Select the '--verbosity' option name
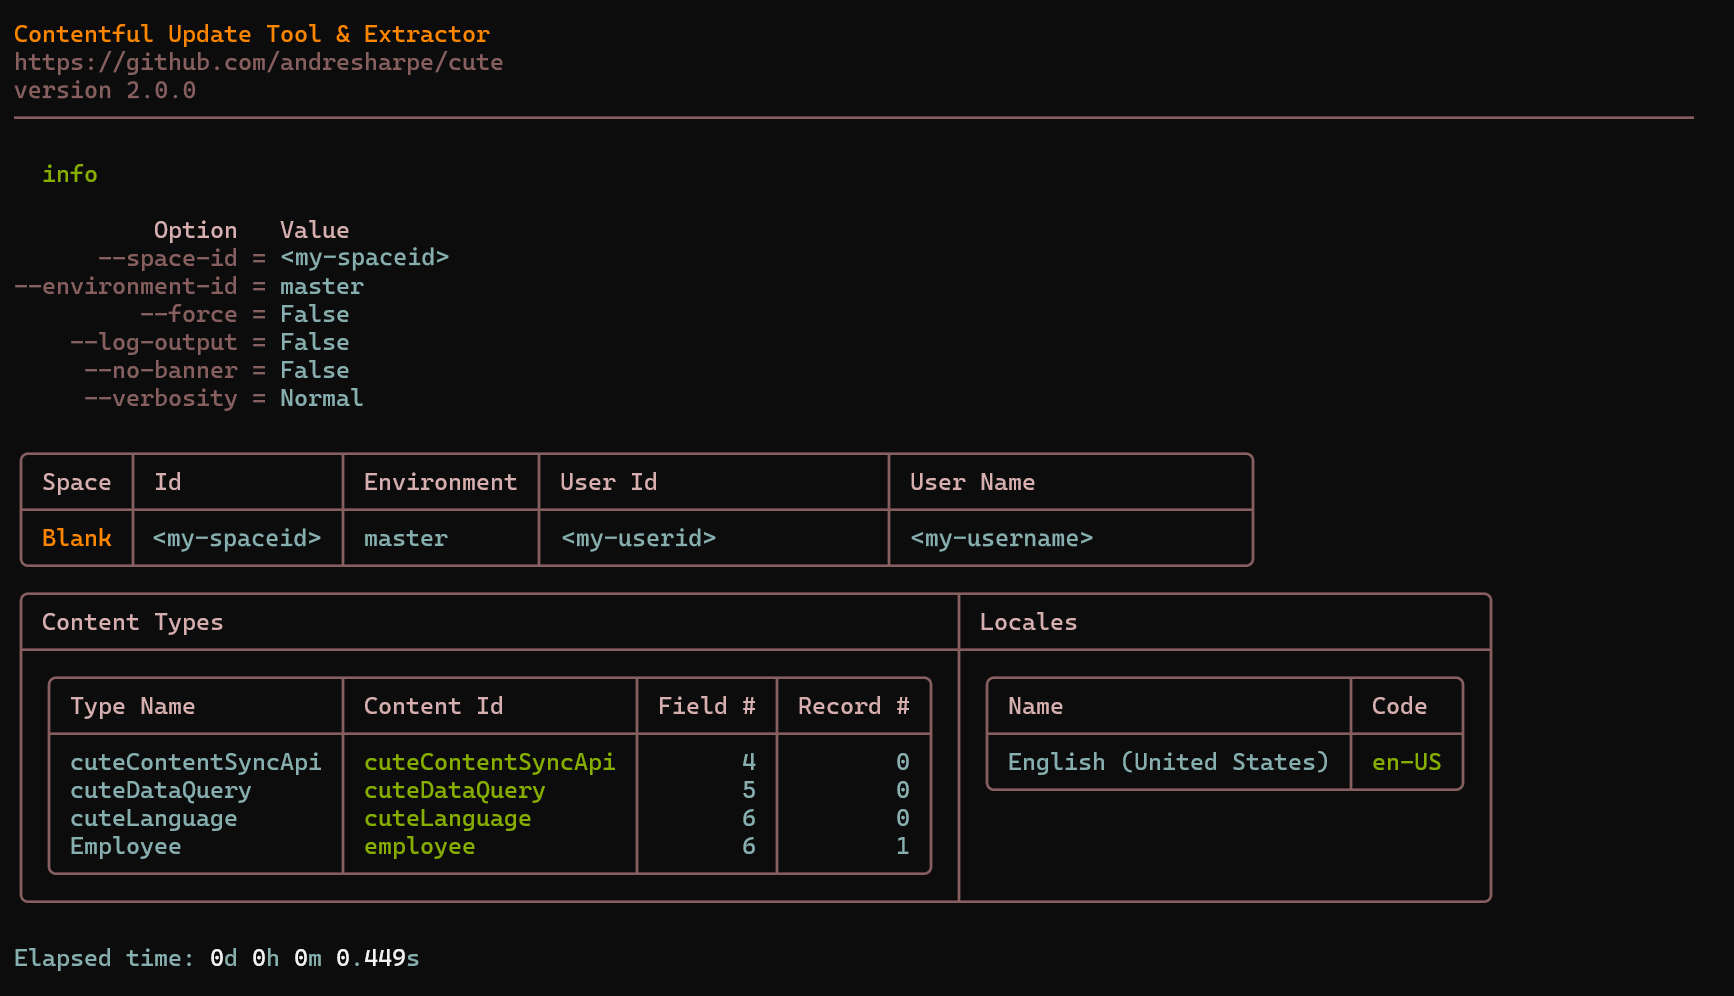The width and height of the screenshot is (1734, 996). [161, 398]
